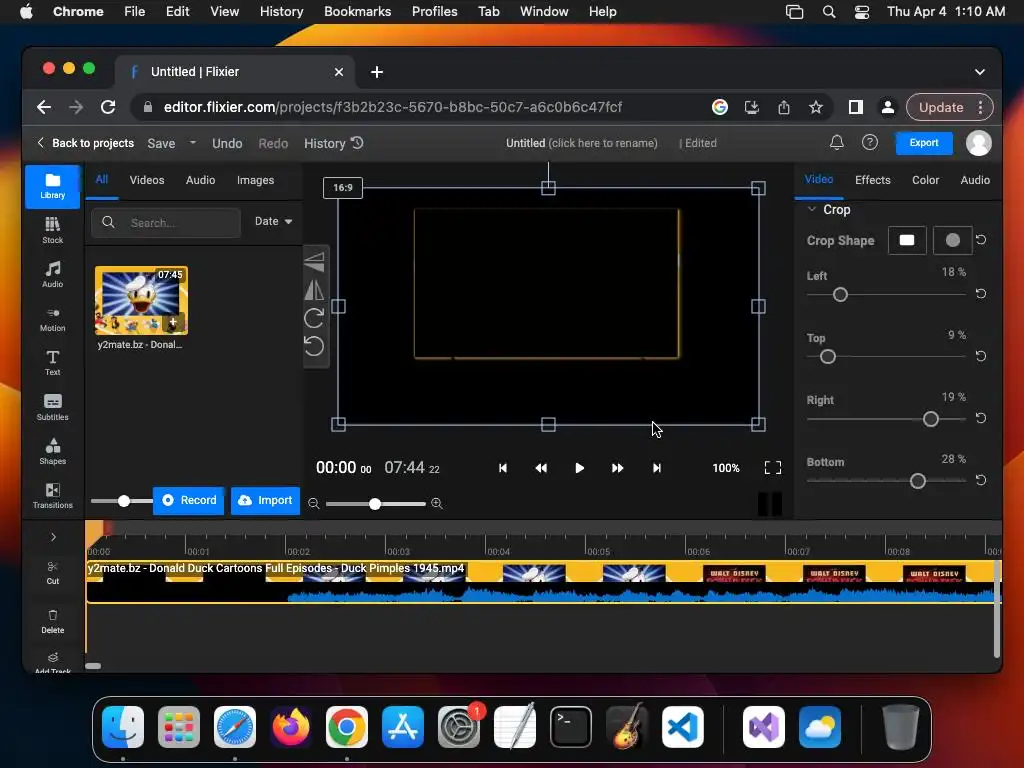The width and height of the screenshot is (1024, 768).
Task: Select the Donald Duck video thumbnail
Action: (141, 300)
